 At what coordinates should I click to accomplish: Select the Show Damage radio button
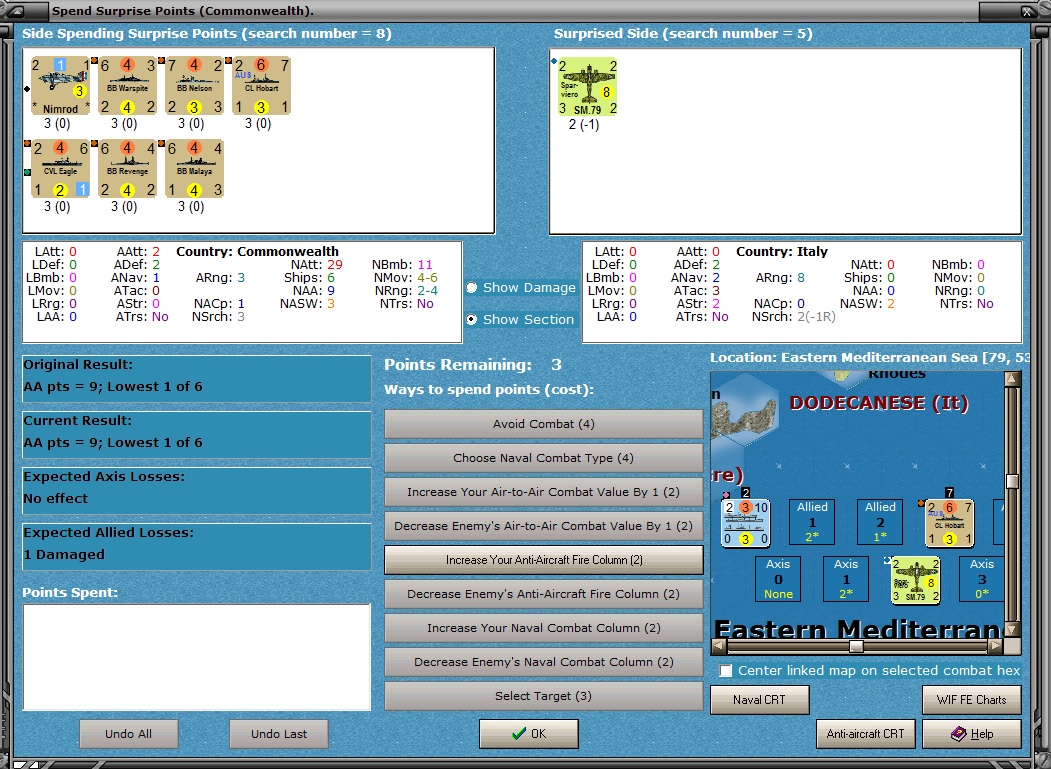(x=472, y=287)
